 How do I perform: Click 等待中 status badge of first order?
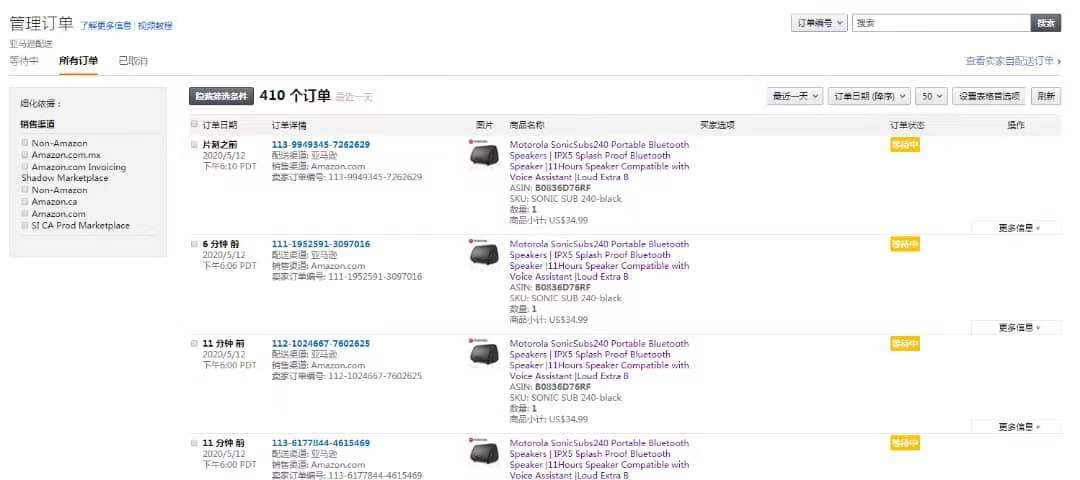(905, 145)
